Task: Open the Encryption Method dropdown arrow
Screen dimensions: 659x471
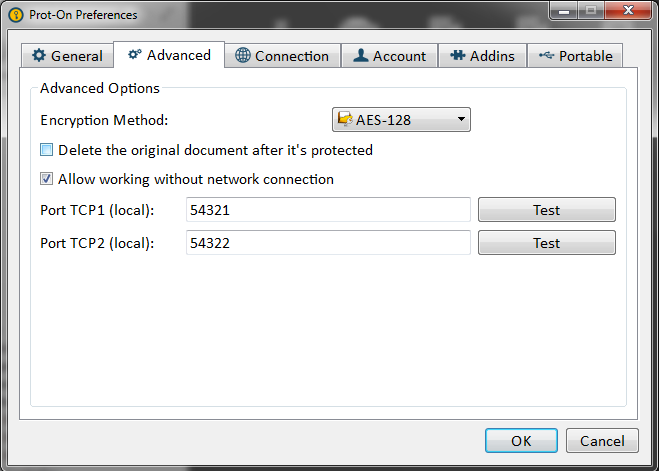Action: tap(461, 121)
